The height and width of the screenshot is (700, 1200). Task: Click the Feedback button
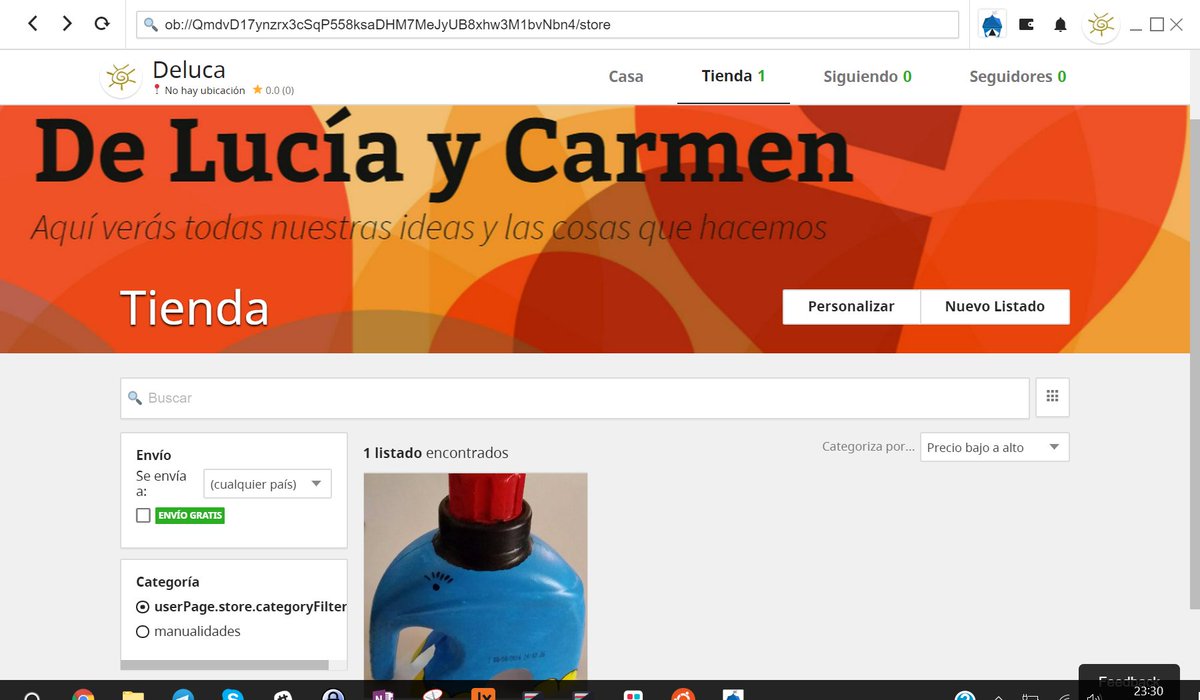point(1129,680)
